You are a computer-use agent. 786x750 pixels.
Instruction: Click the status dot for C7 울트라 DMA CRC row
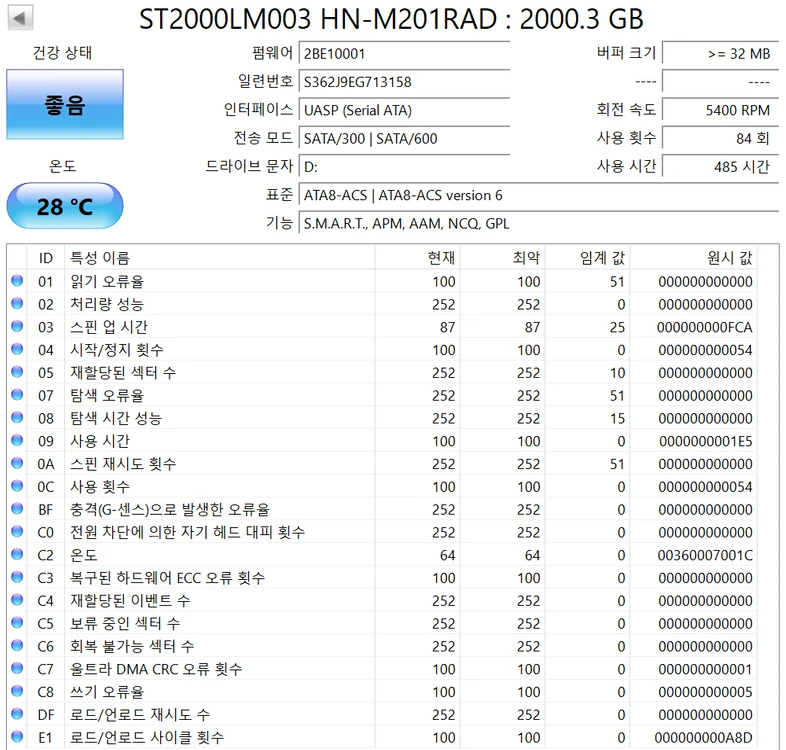click(17, 668)
